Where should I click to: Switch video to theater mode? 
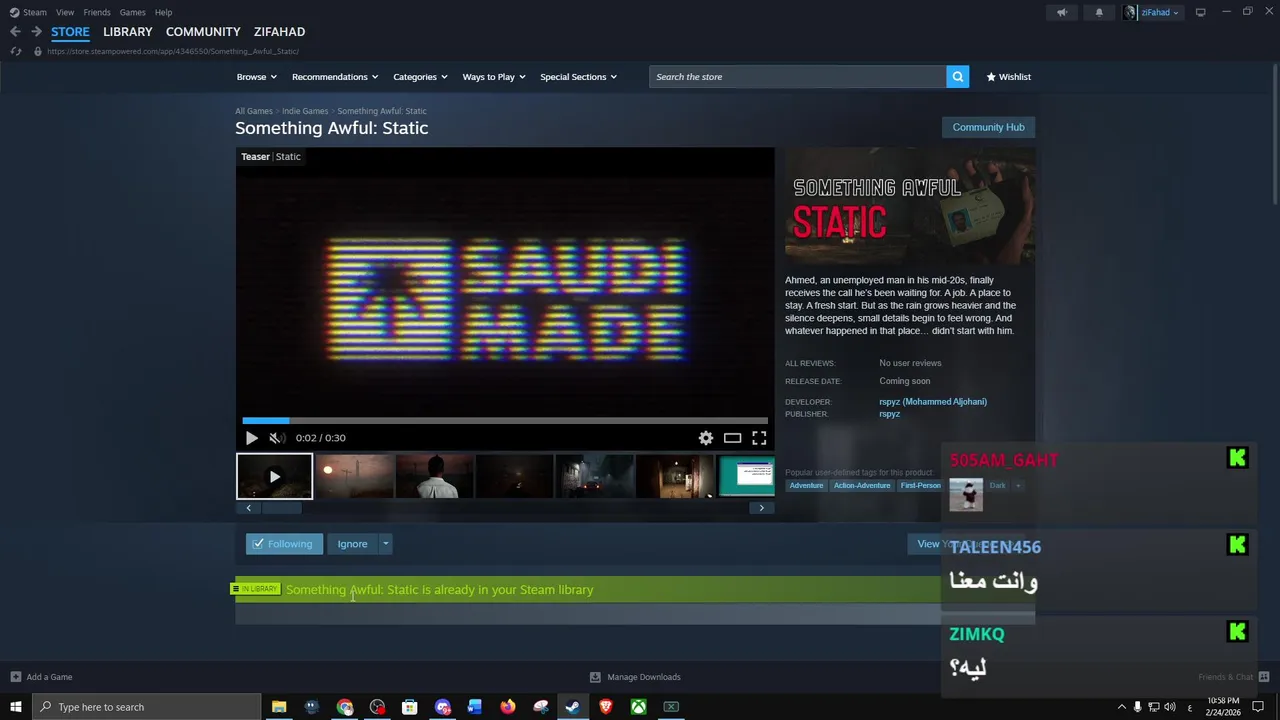pos(733,438)
